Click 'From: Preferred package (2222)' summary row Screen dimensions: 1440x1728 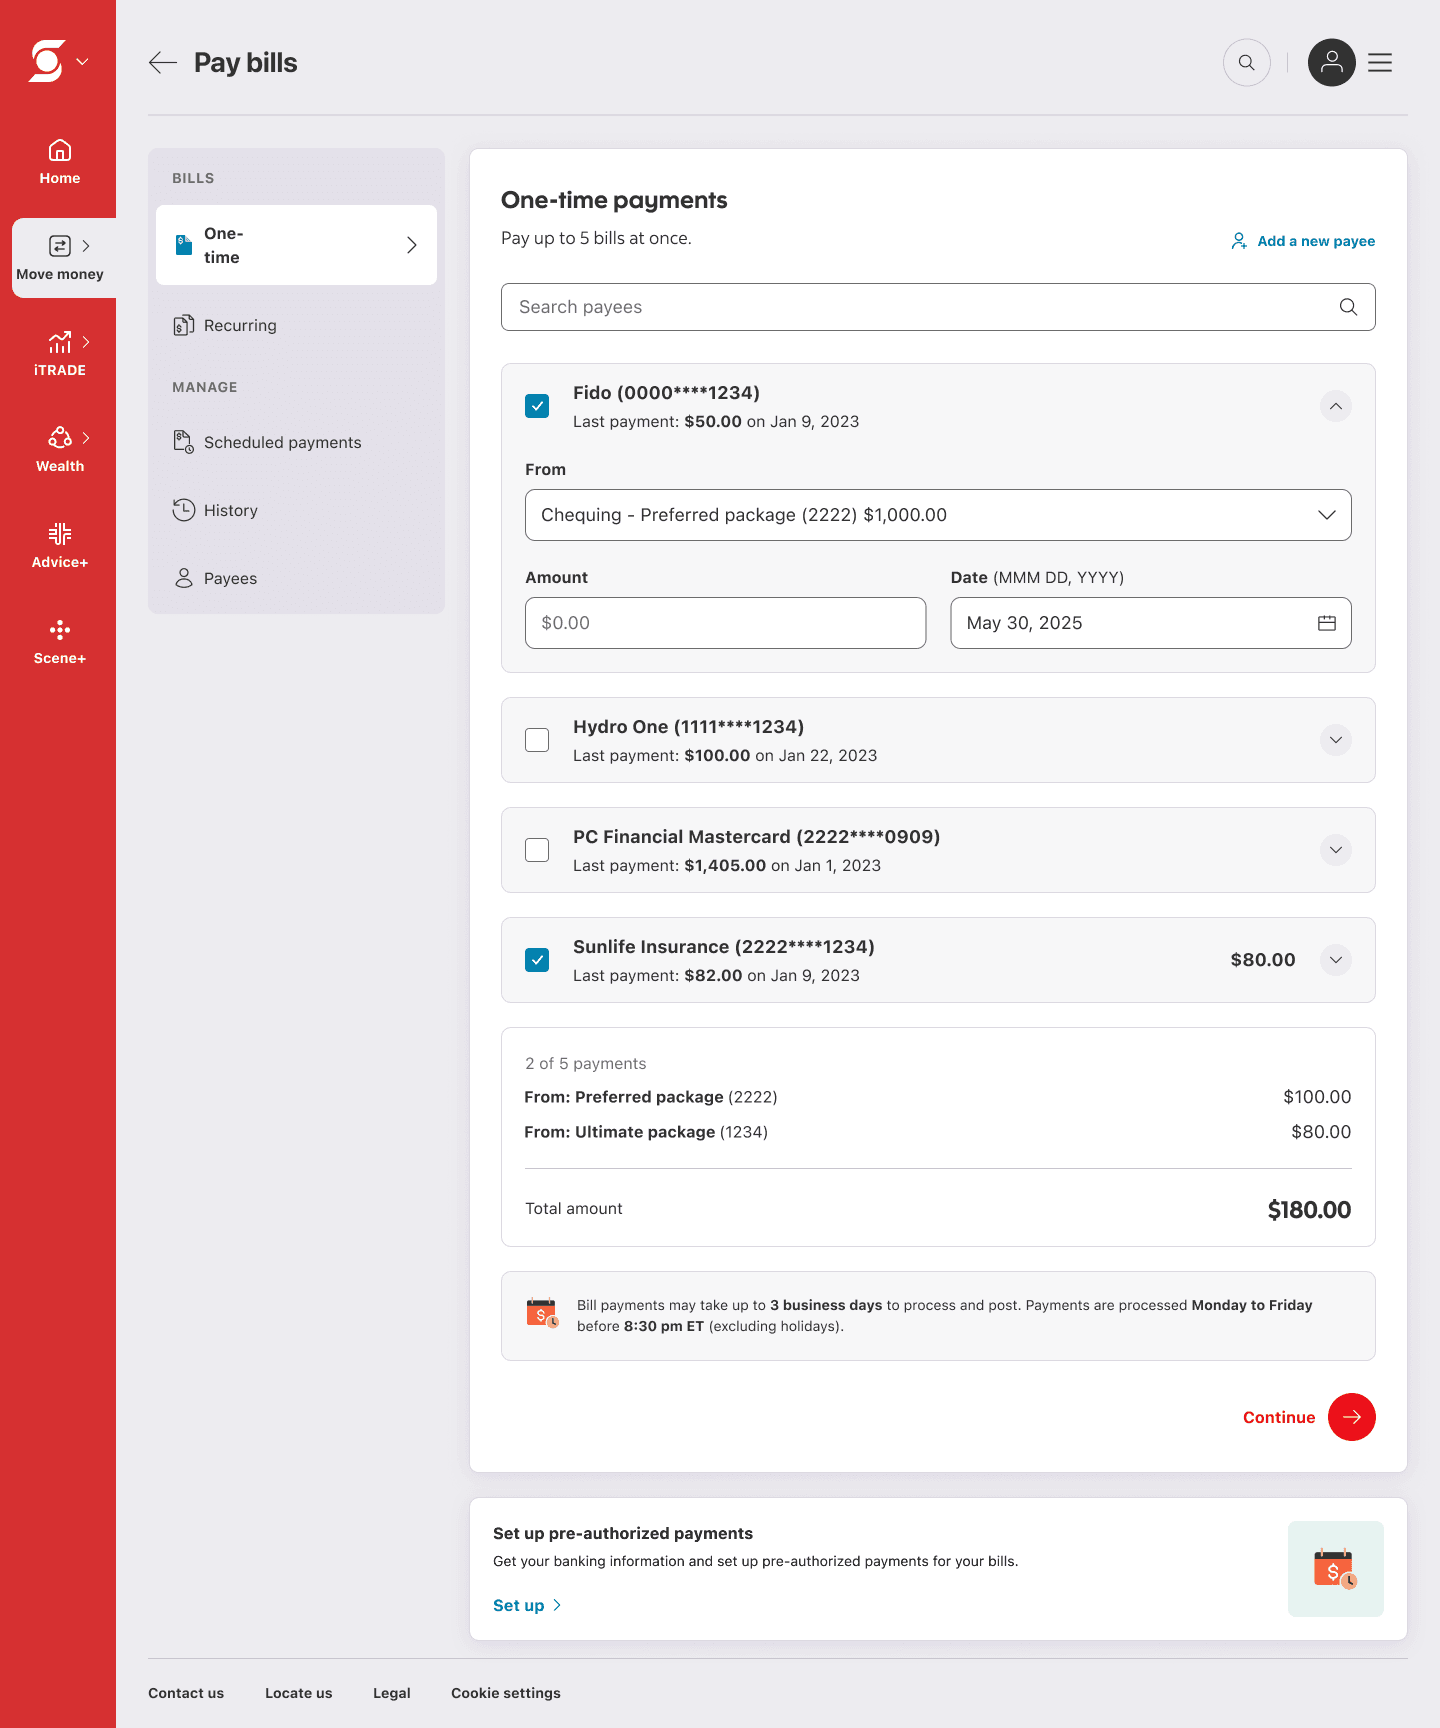(938, 1097)
